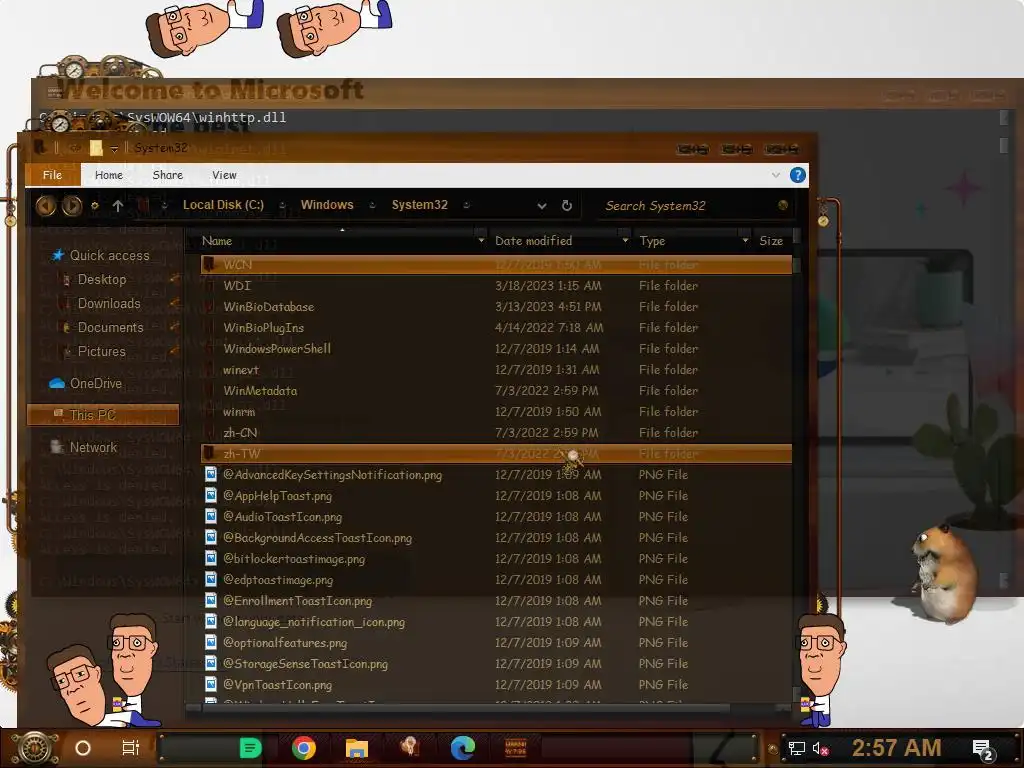This screenshot has width=1024, height=768.
Task: Refresh the System32 folder view
Action: (567, 206)
